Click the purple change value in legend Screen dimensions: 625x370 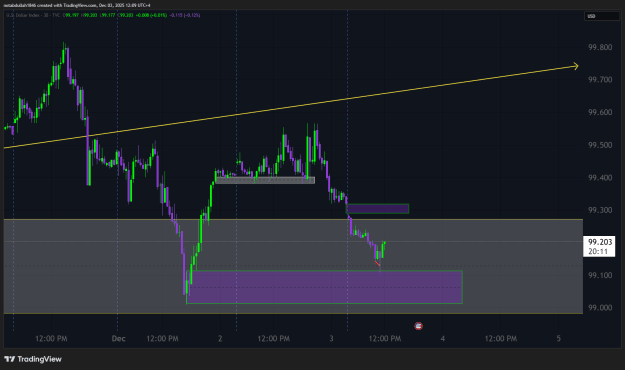[185, 15]
